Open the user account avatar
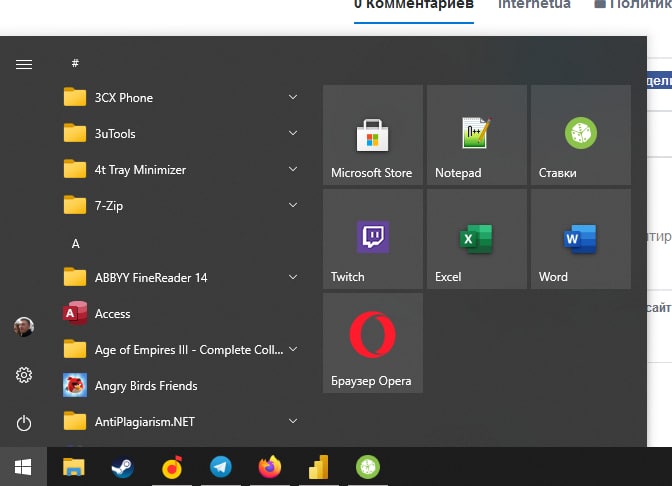 pos(24,327)
